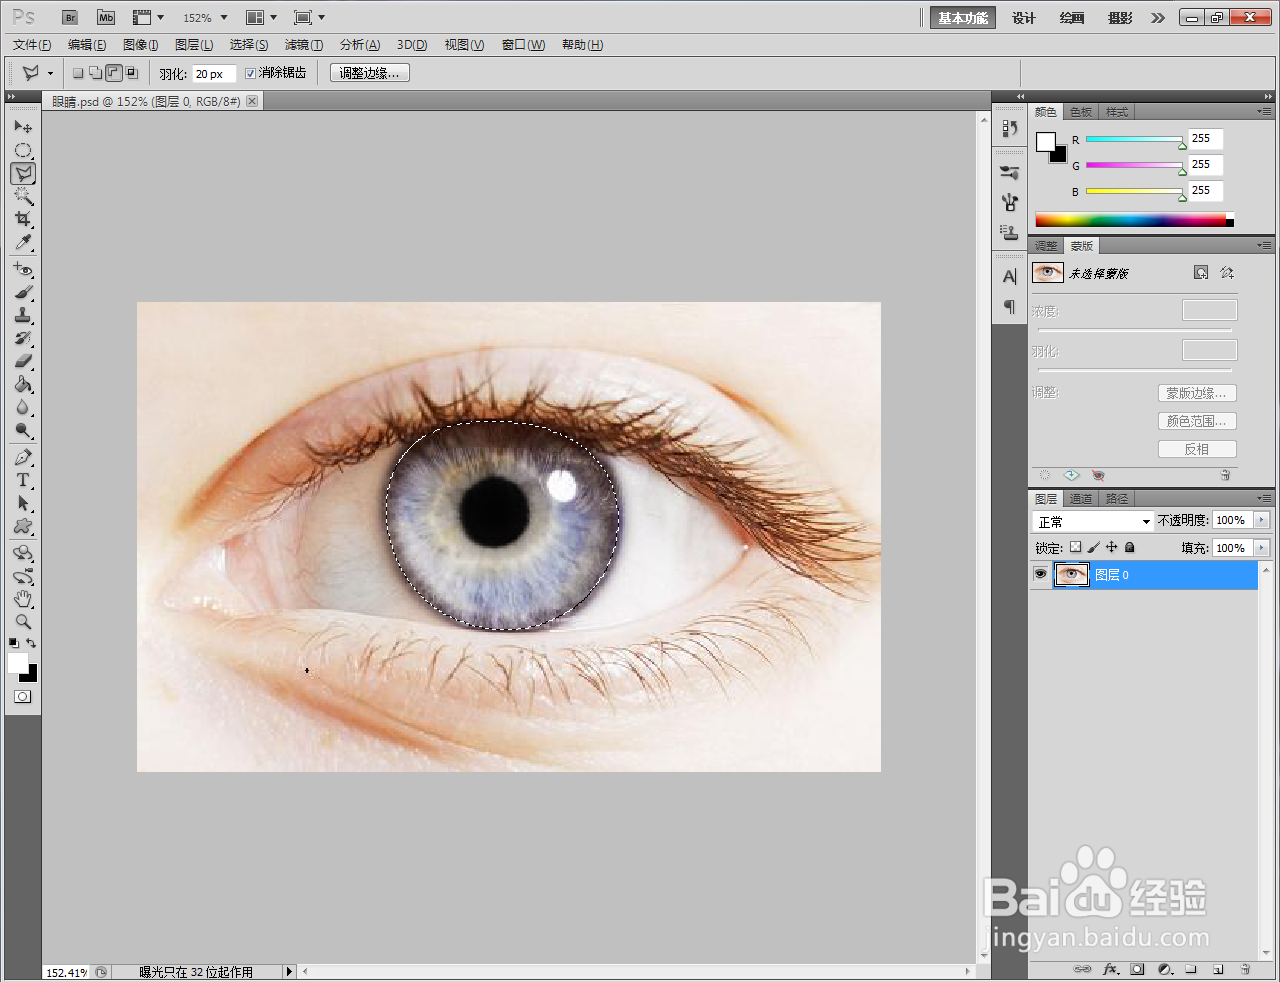The width and height of the screenshot is (1280, 982).
Task: Select the Red Eye tool
Action: (23, 269)
